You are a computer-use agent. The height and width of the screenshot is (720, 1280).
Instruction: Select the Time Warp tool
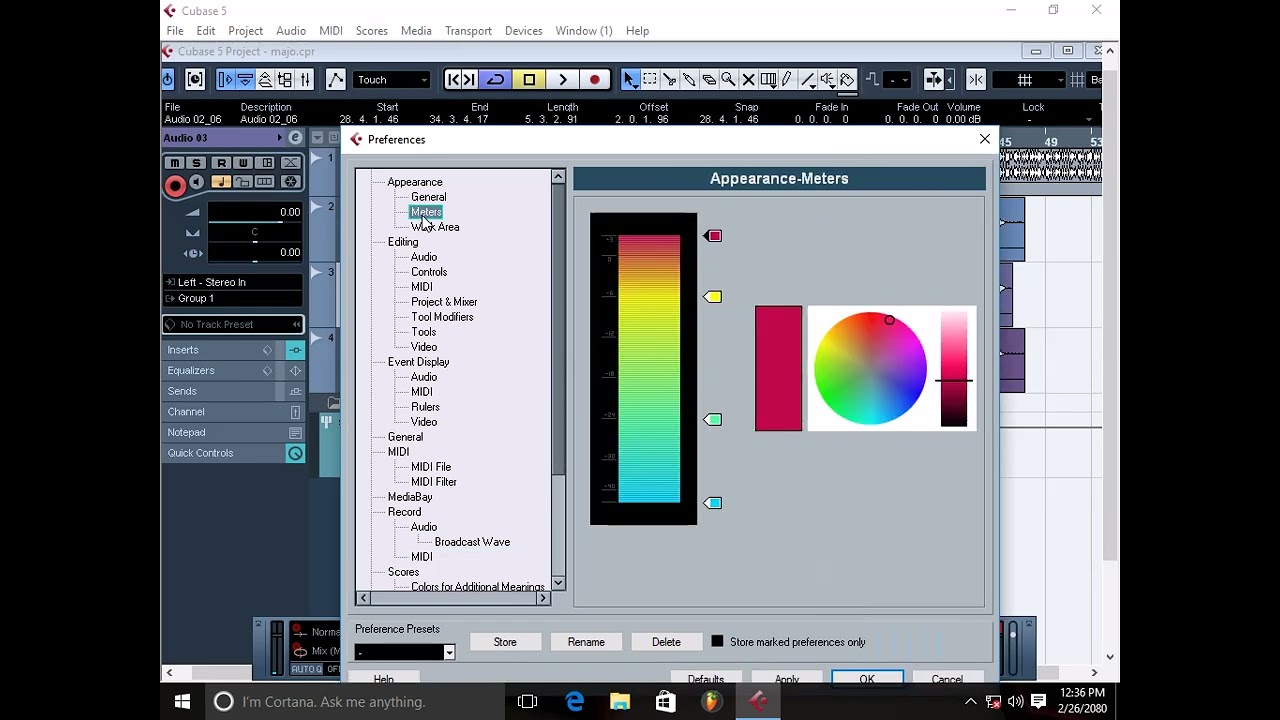click(x=768, y=80)
